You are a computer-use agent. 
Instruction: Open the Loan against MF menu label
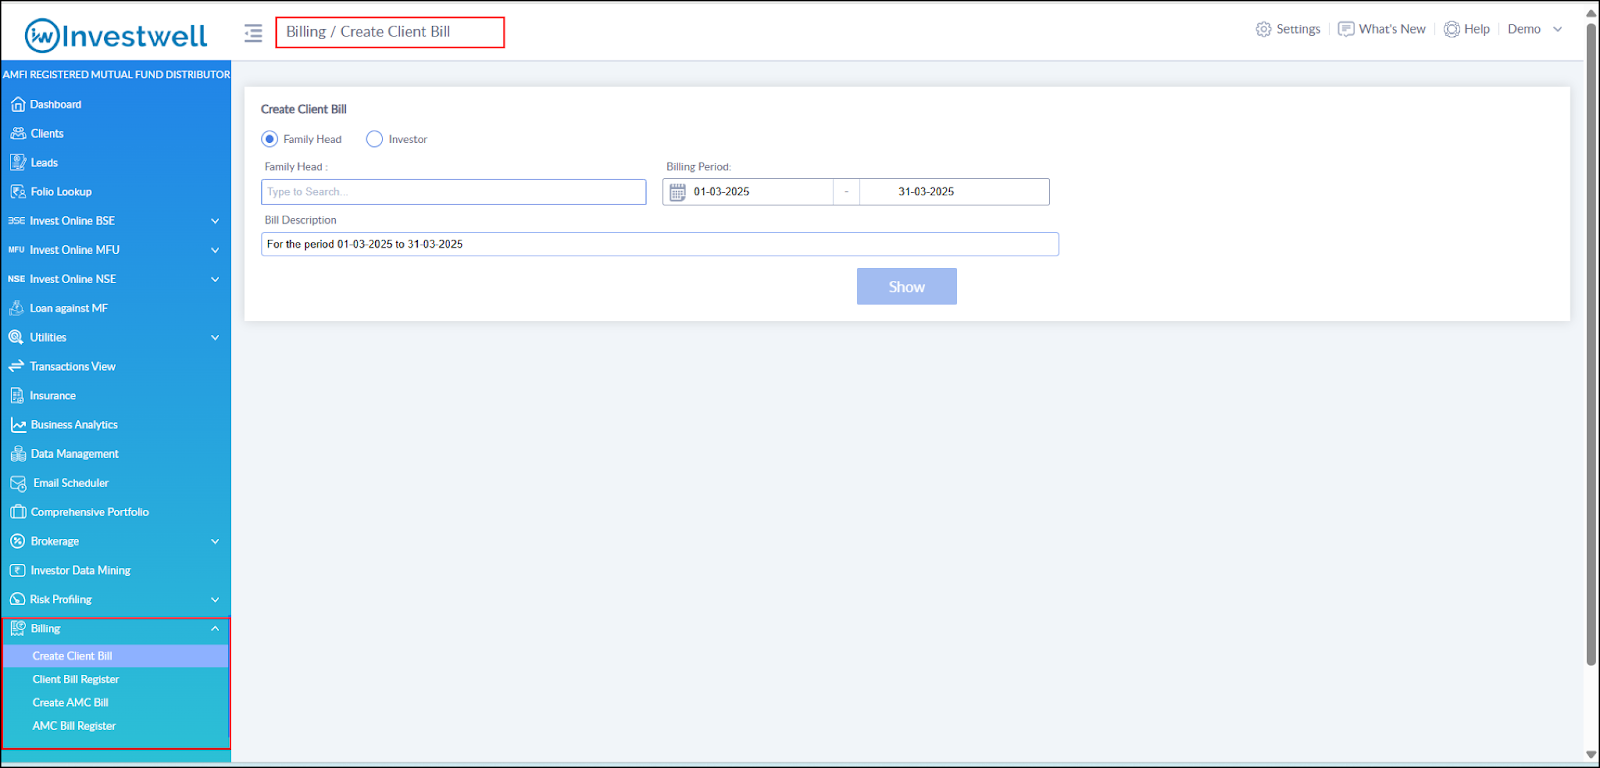69,308
